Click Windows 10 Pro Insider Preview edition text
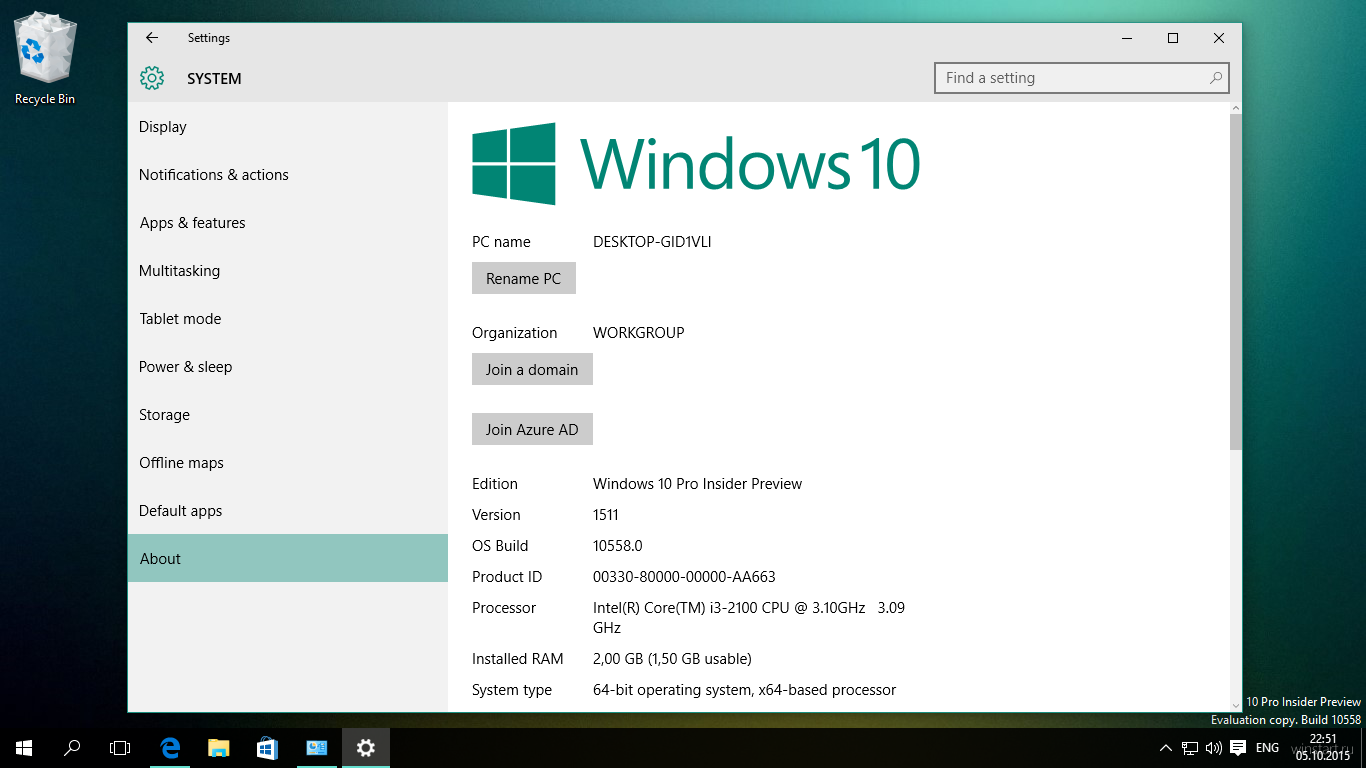 (697, 484)
